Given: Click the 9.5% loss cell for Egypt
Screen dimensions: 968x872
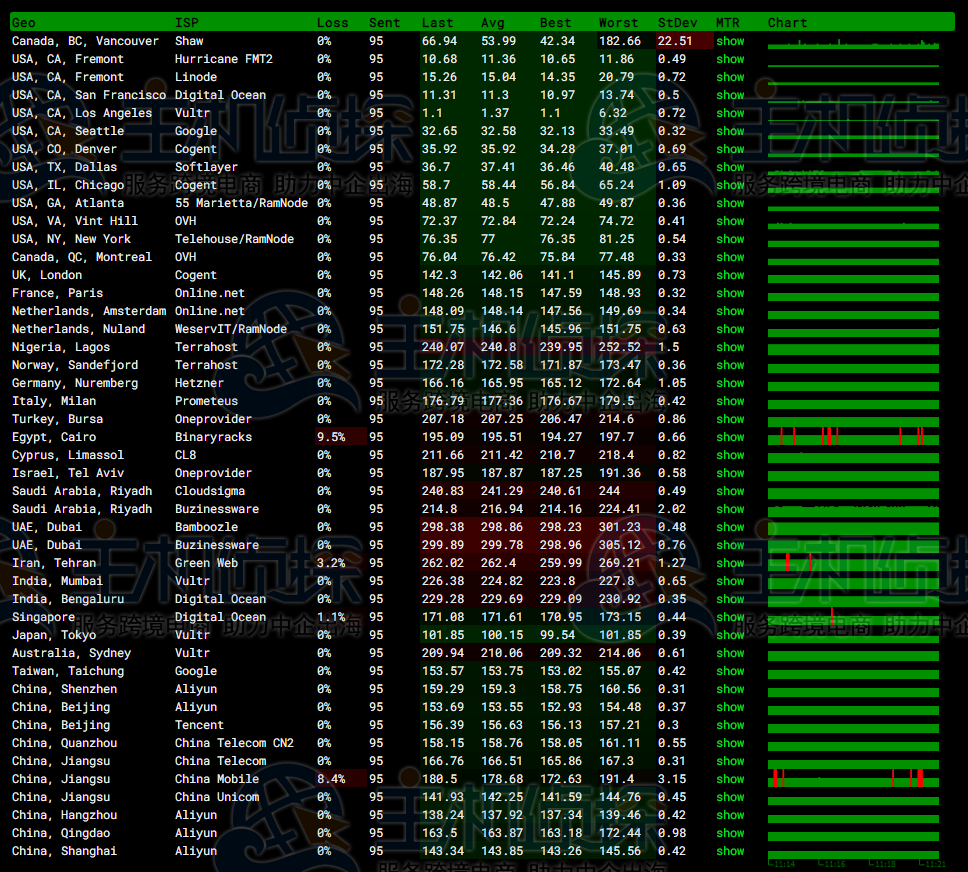Looking at the screenshot, I should pyautogui.click(x=331, y=437).
